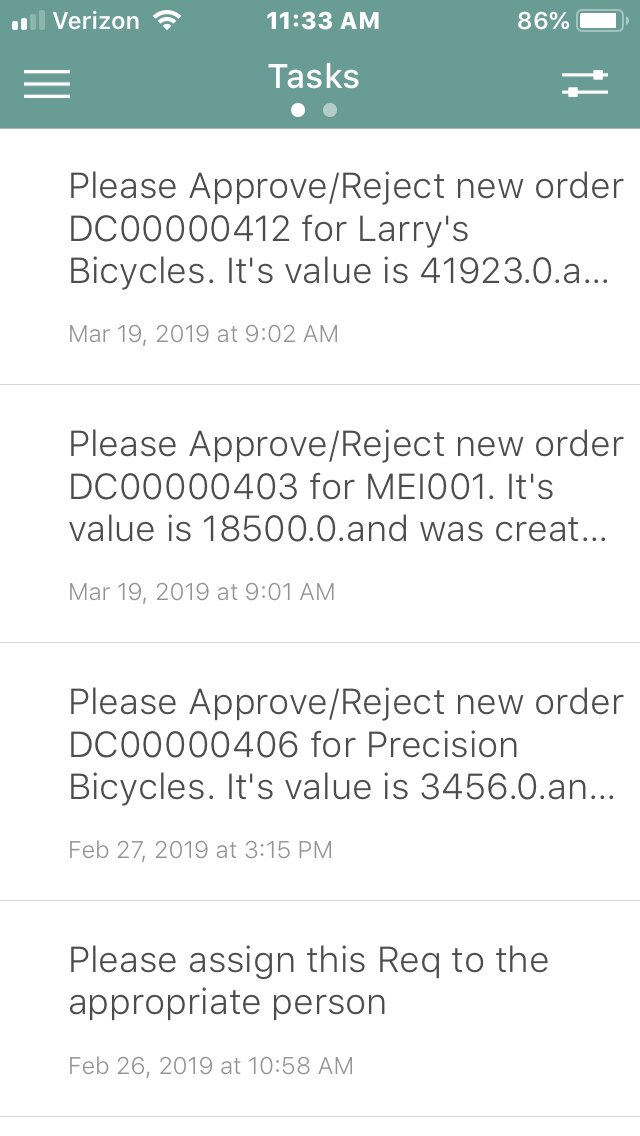Open the hamburger navigation menu
The height and width of the screenshot is (1136, 640).
coord(47,83)
